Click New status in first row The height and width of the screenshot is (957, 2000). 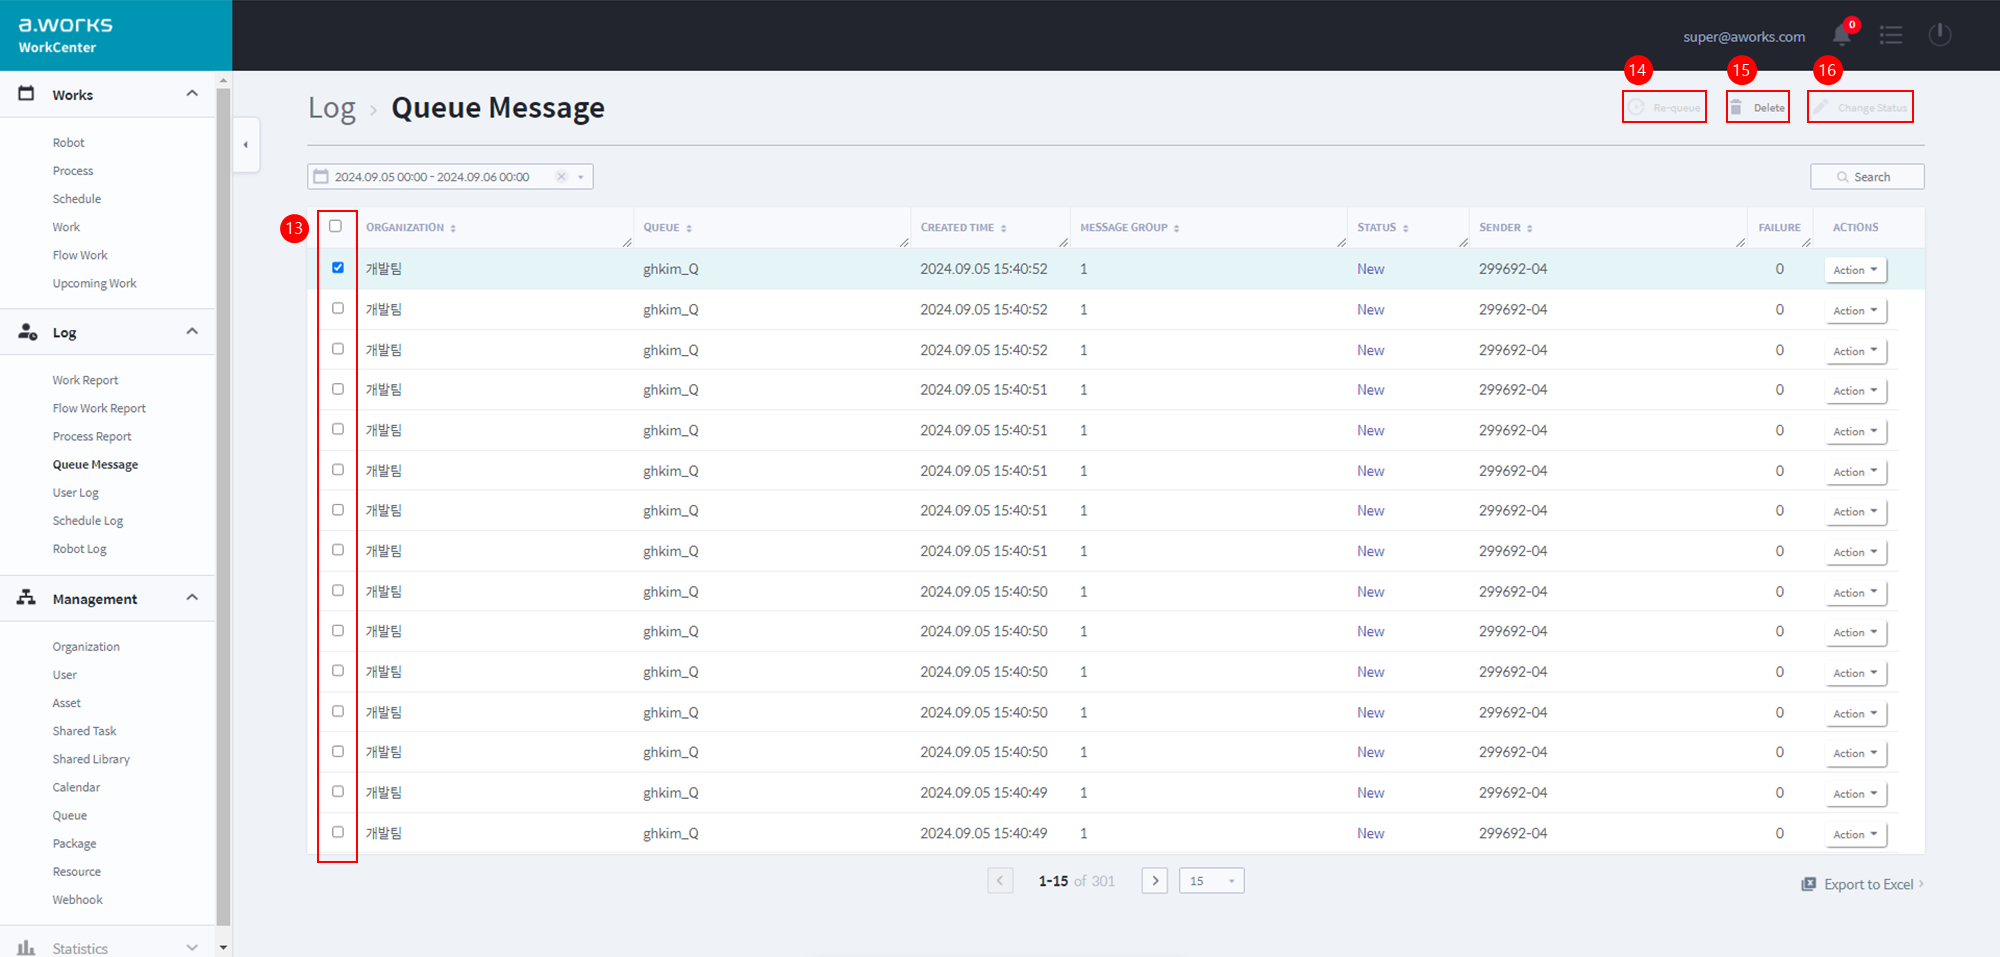click(1371, 269)
